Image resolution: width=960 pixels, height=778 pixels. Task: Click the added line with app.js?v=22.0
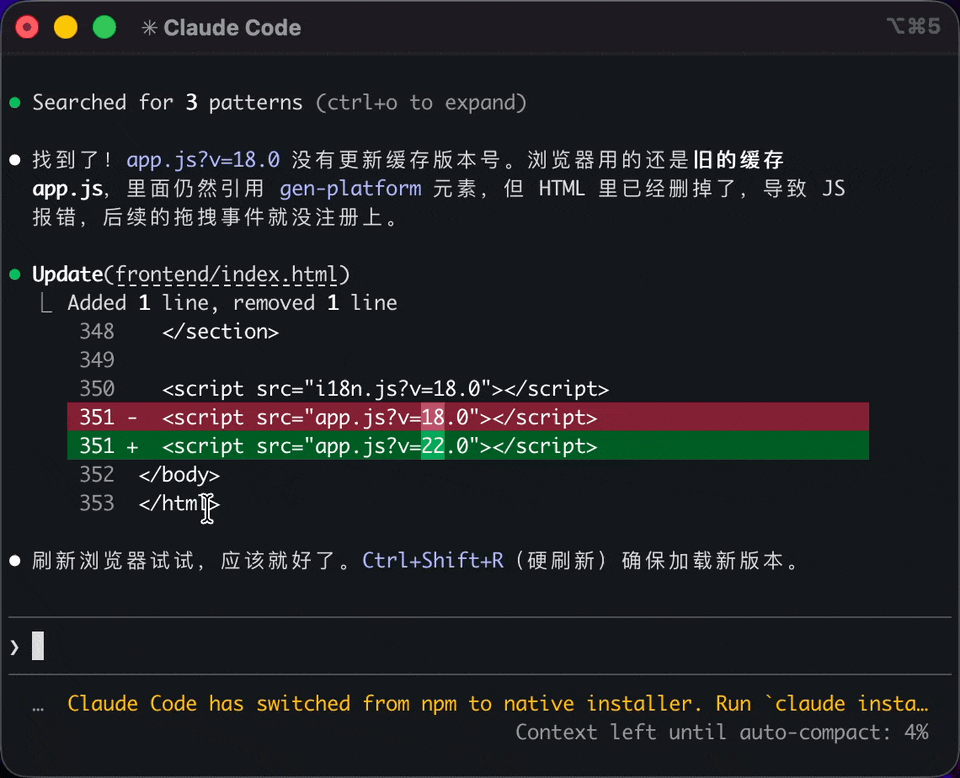(x=468, y=446)
